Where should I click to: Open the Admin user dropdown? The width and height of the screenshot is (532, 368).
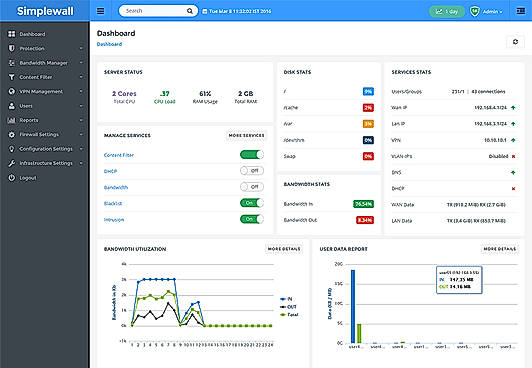pos(493,12)
